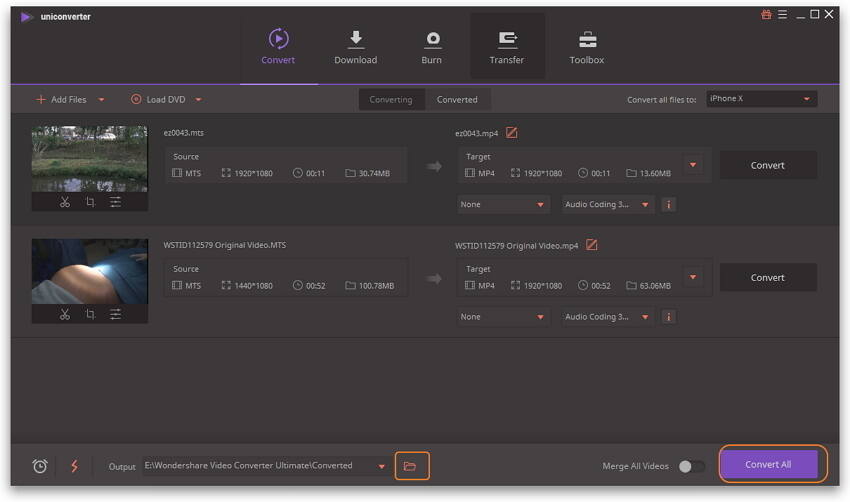Click Load DVD button
This screenshot has width=850, height=502.
point(158,100)
